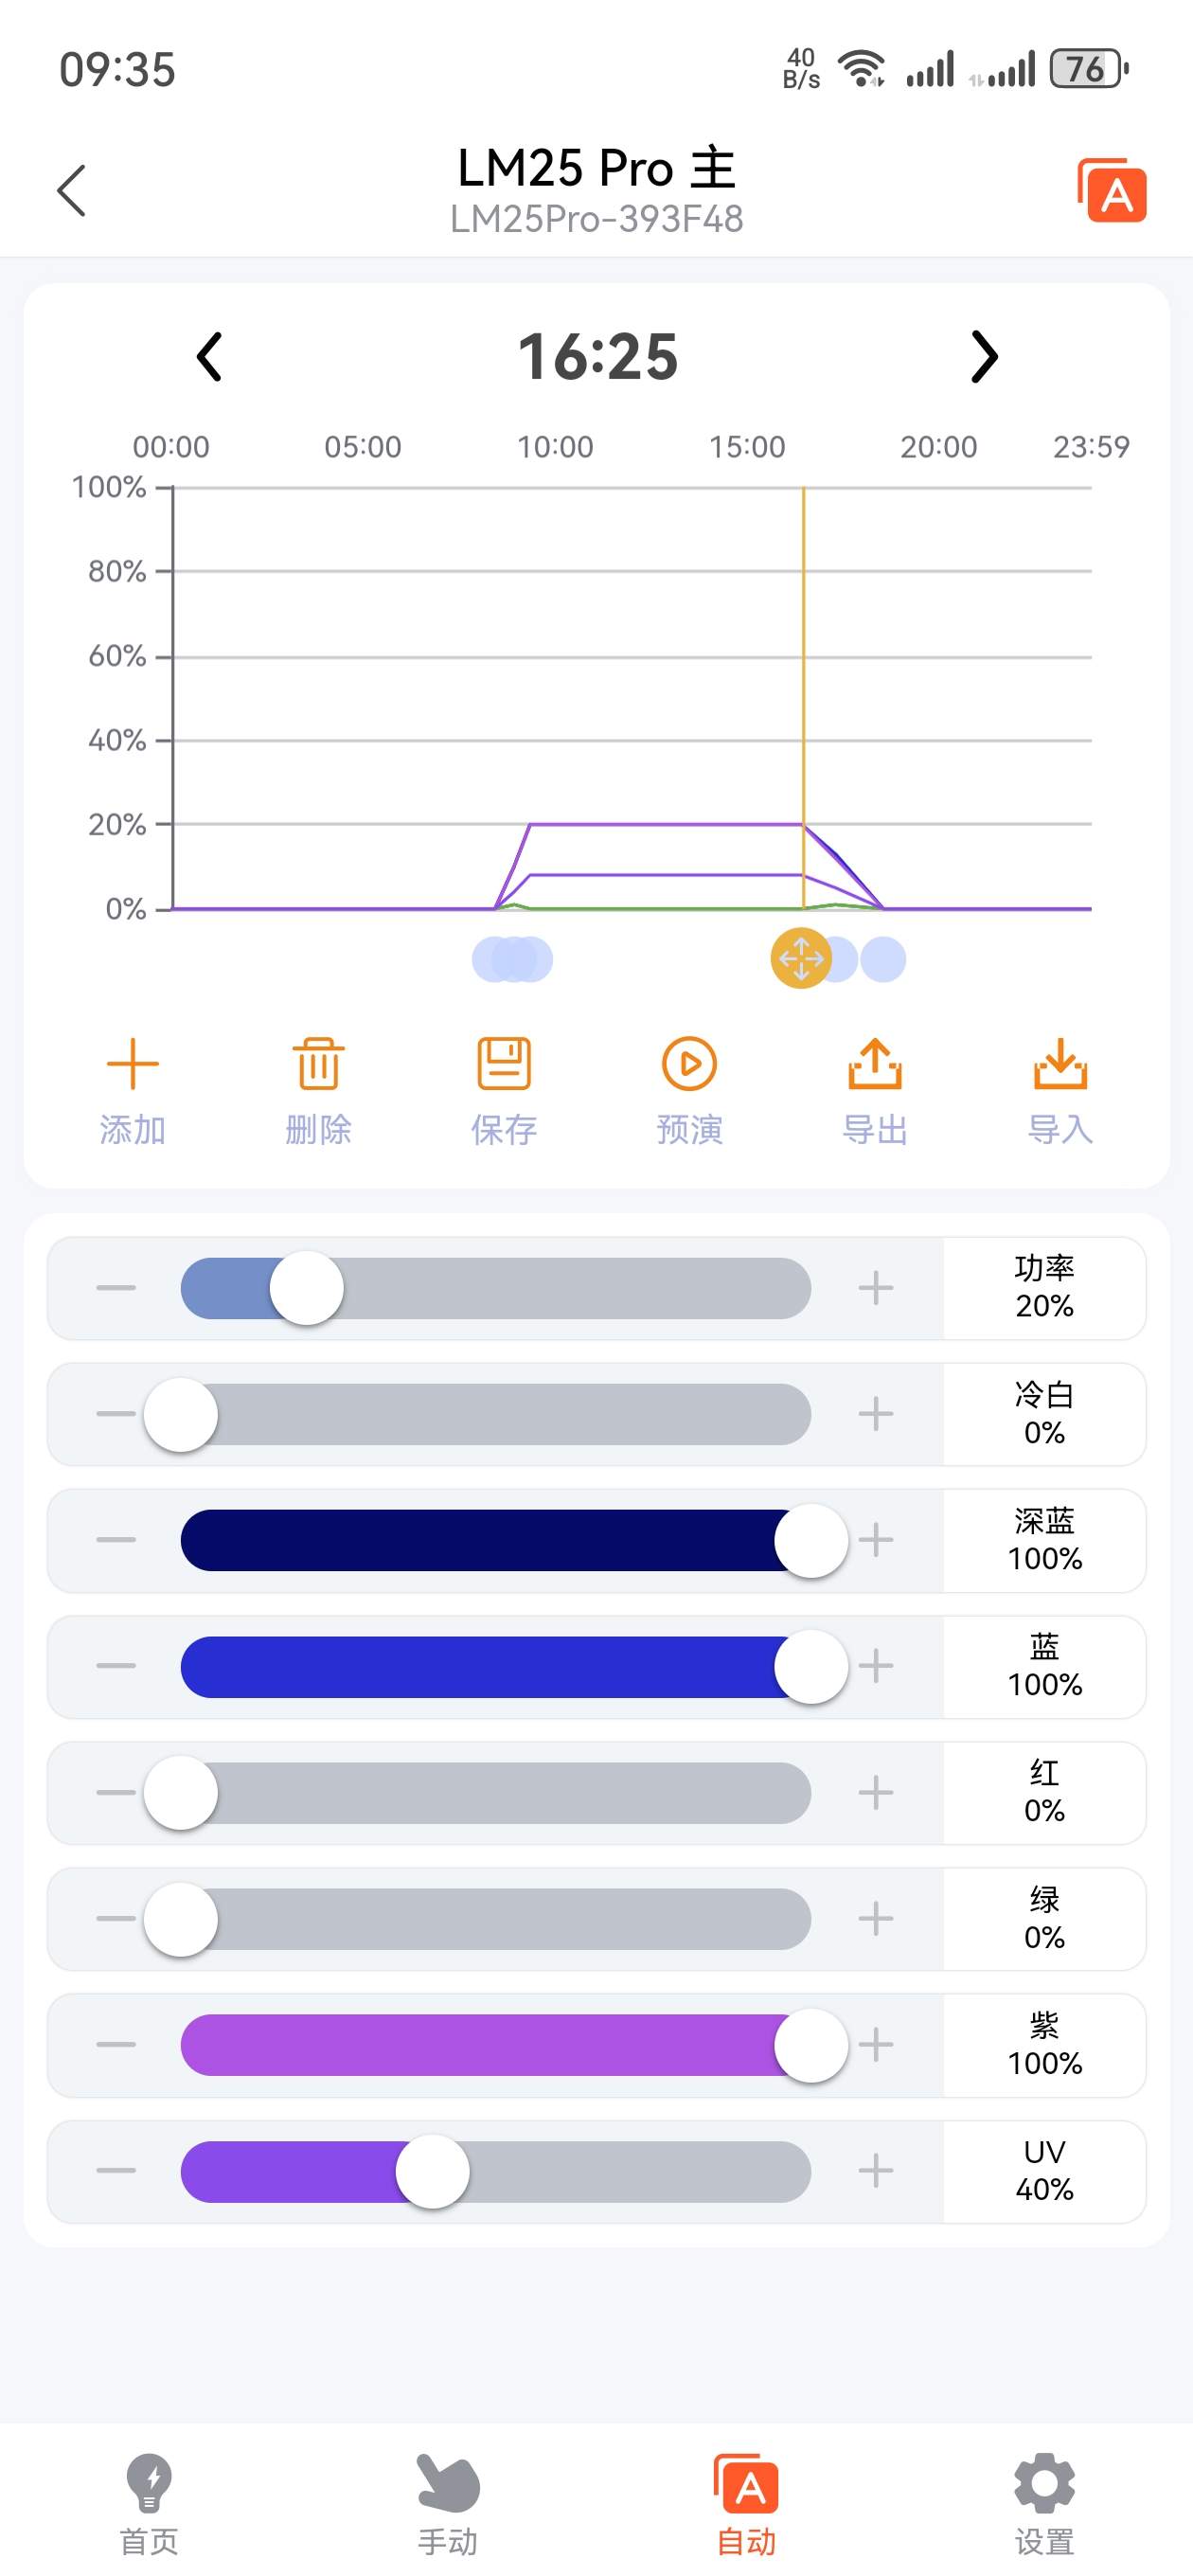Image resolution: width=1193 pixels, height=2576 pixels.
Task: Tap the 添加 (add) plus icon
Action: [x=132, y=1064]
